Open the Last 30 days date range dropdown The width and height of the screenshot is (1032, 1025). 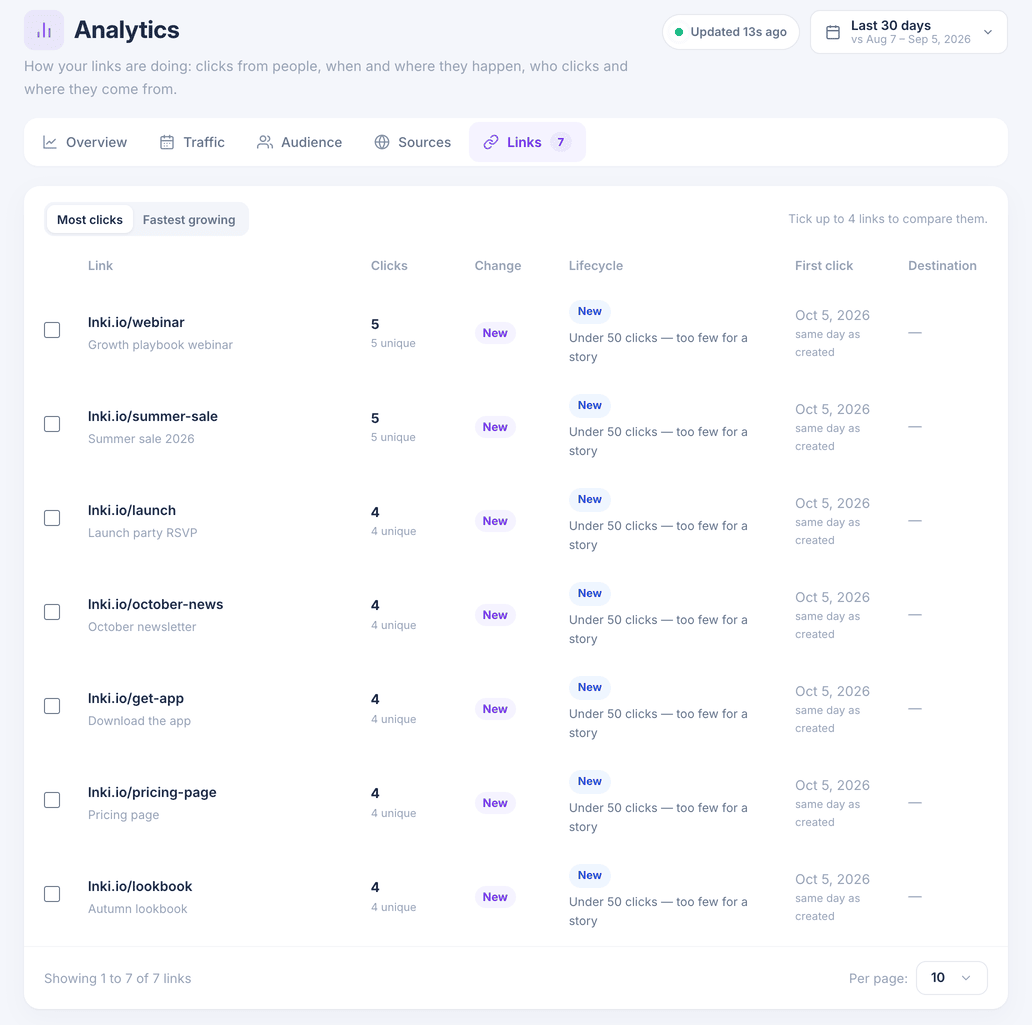click(908, 32)
